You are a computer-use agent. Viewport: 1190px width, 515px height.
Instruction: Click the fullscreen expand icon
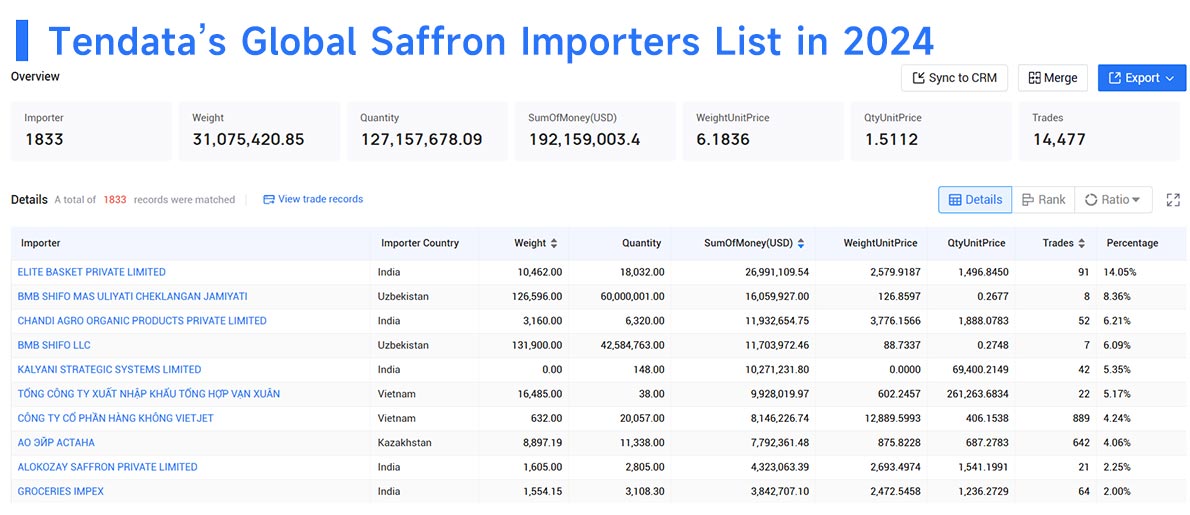(1173, 199)
